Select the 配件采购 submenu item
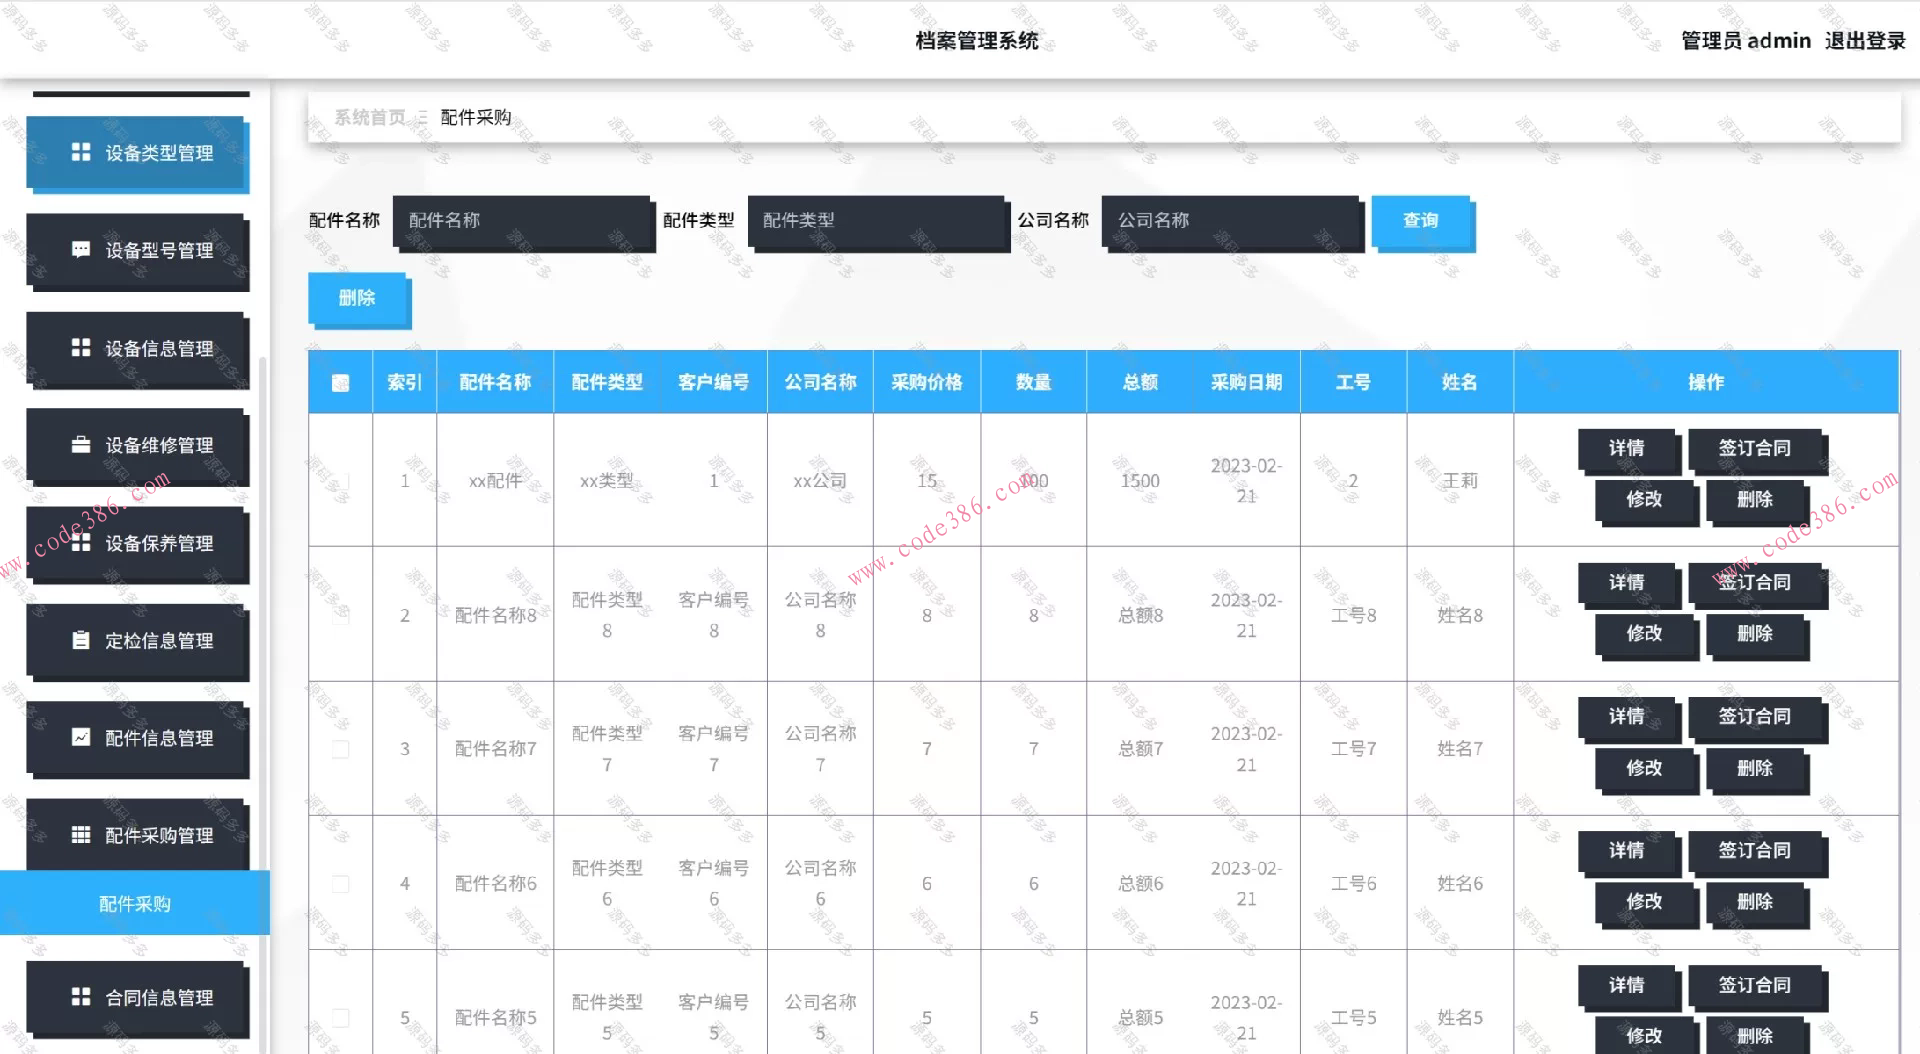Screen dimensions: 1920x1054 (134, 903)
